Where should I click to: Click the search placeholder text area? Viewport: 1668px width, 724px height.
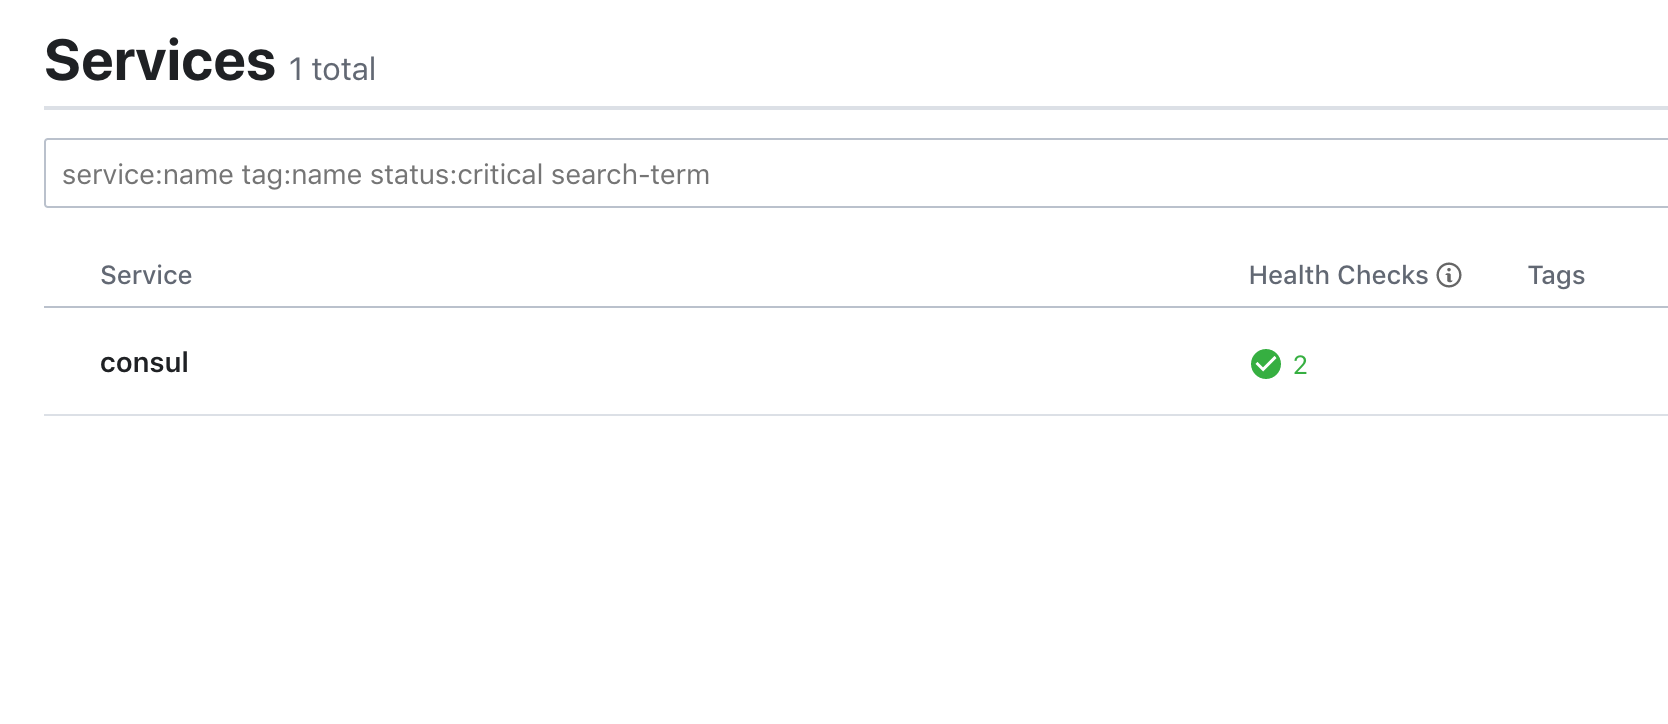tap(386, 173)
